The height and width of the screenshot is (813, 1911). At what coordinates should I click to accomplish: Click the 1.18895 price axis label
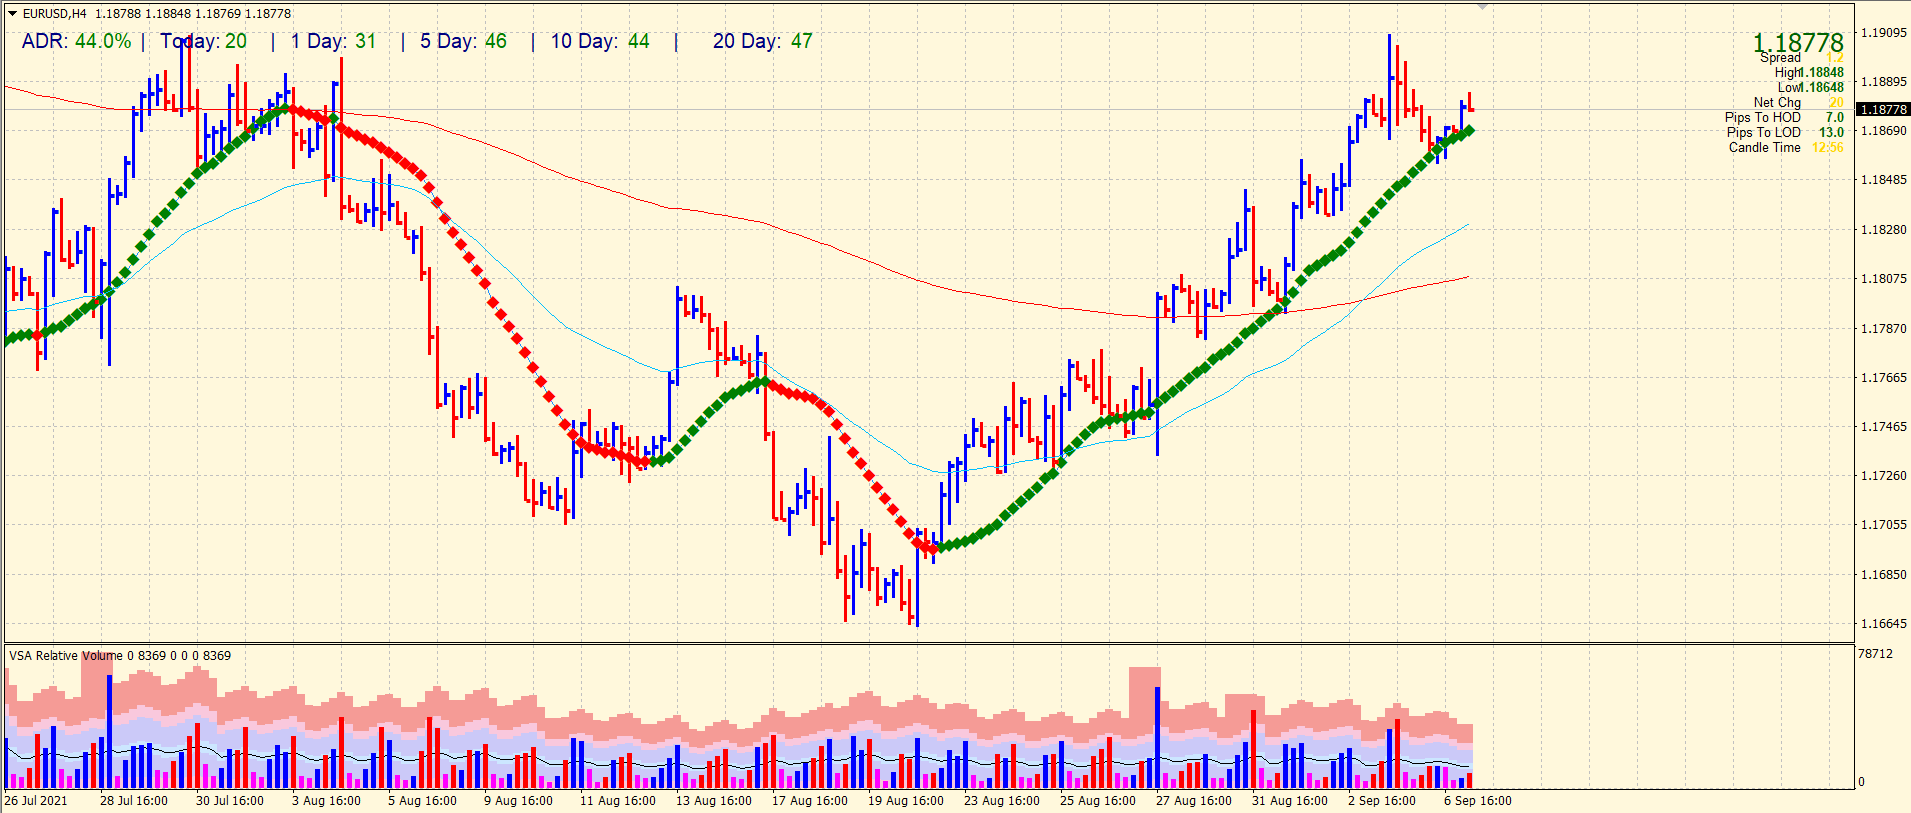pyautogui.click(x=1883, y=82)
